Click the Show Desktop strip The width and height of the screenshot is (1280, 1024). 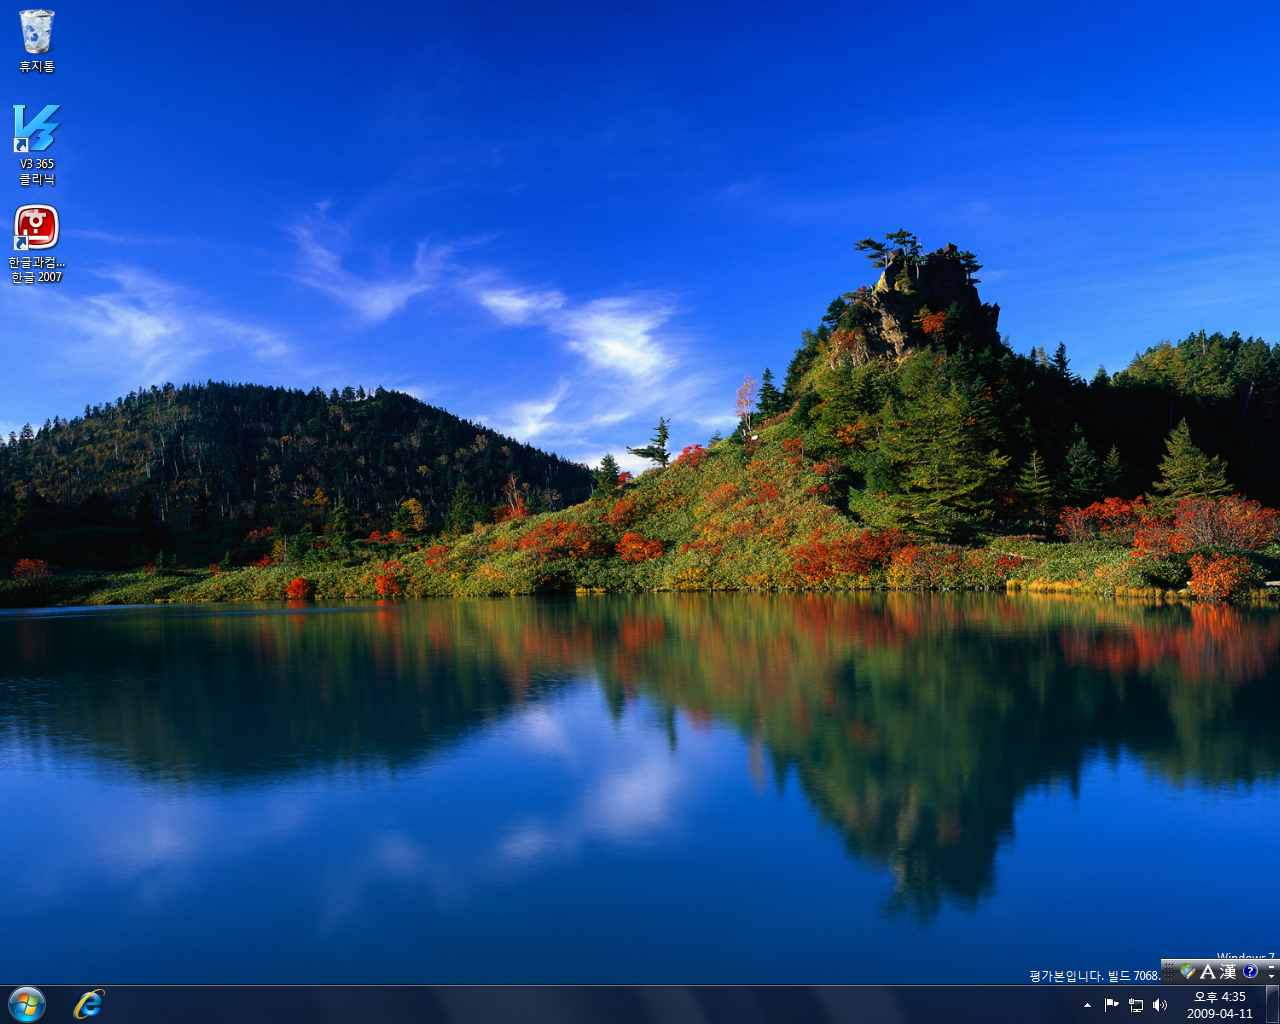[x=1272, y=1005]
